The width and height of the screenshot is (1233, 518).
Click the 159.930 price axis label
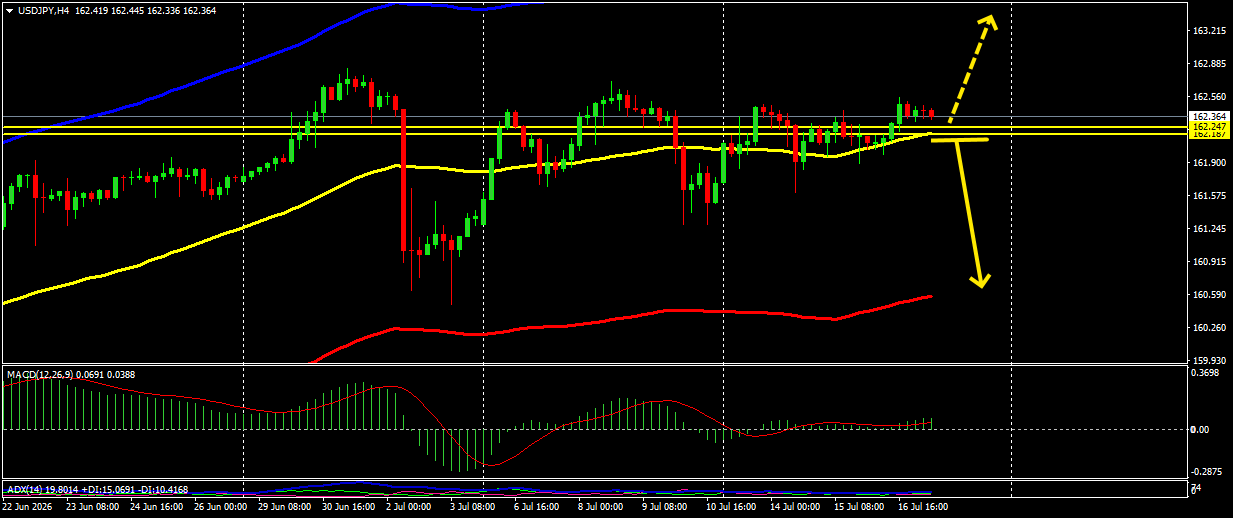[1208, 360]
